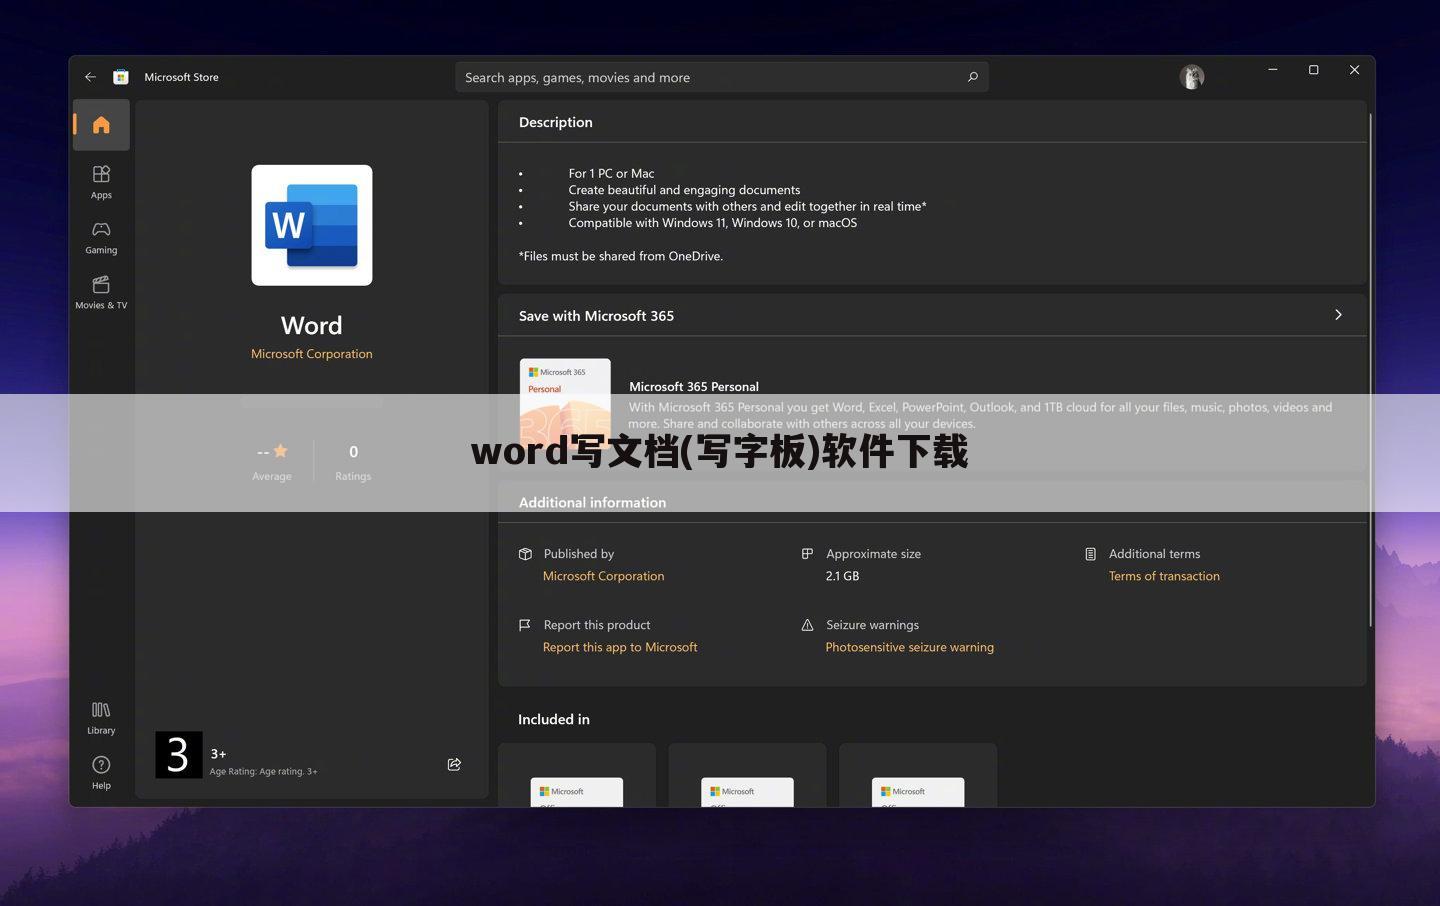This screenshot has width=1440, height=906.
Task: Click the search magnifier icon
Action: 972,77
